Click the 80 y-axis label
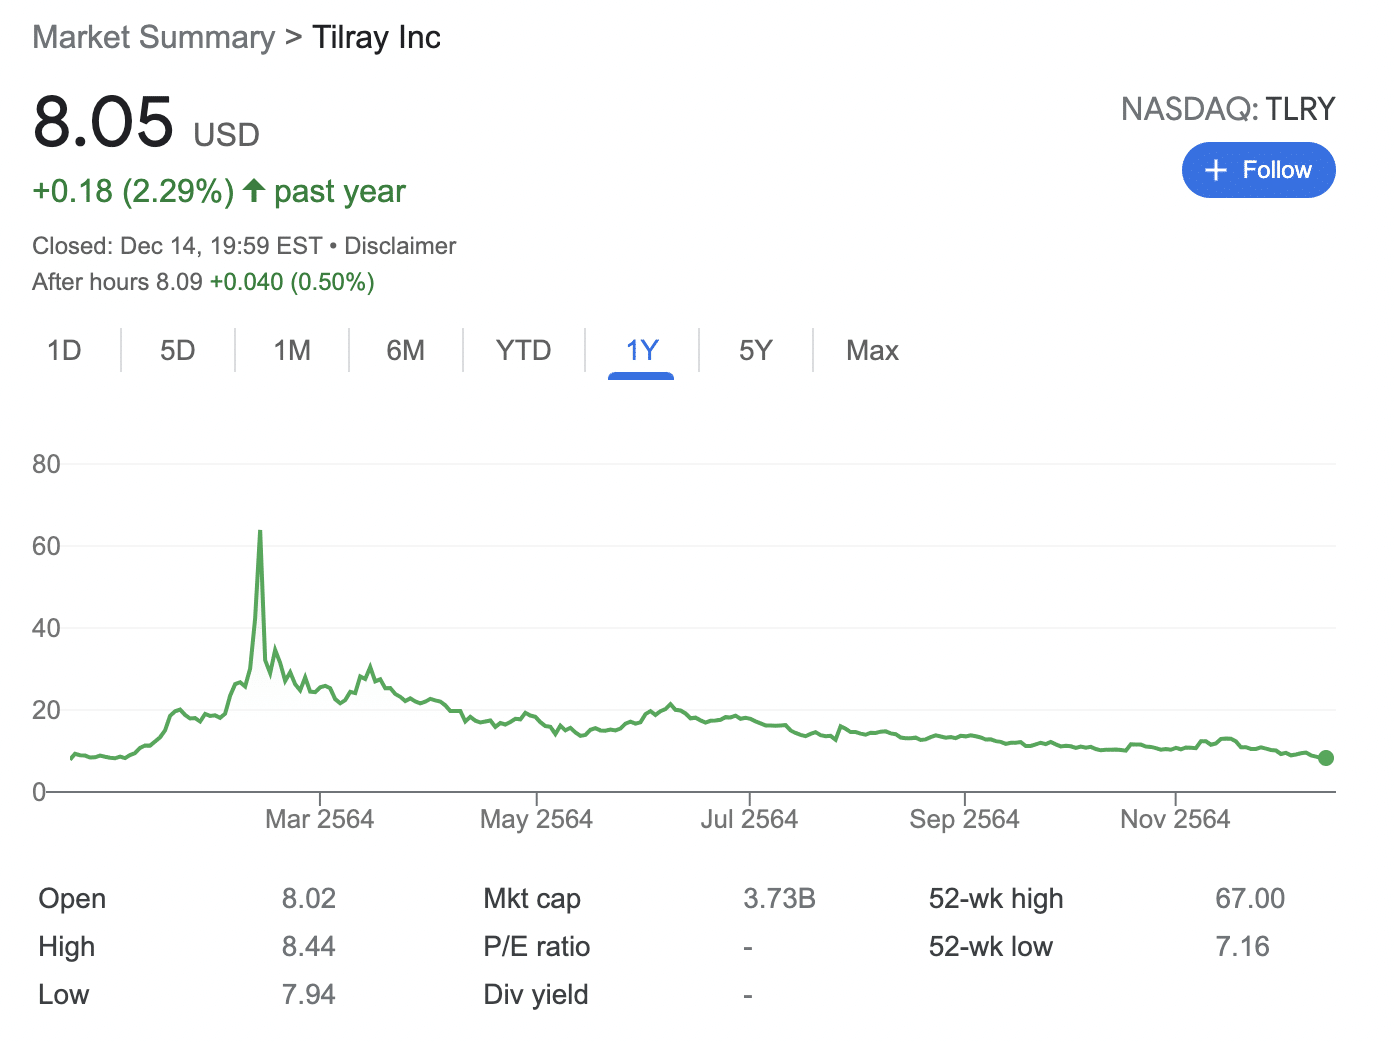 [46, 464]
